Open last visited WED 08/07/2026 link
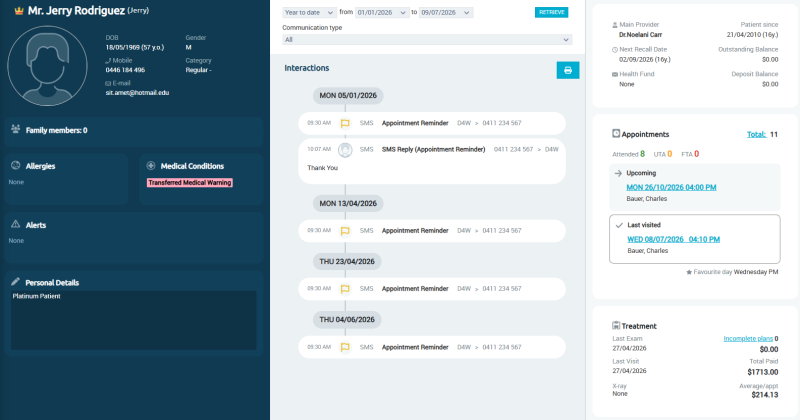The height and width of the screenshot is (420, 800). click(x=673, y=239)
